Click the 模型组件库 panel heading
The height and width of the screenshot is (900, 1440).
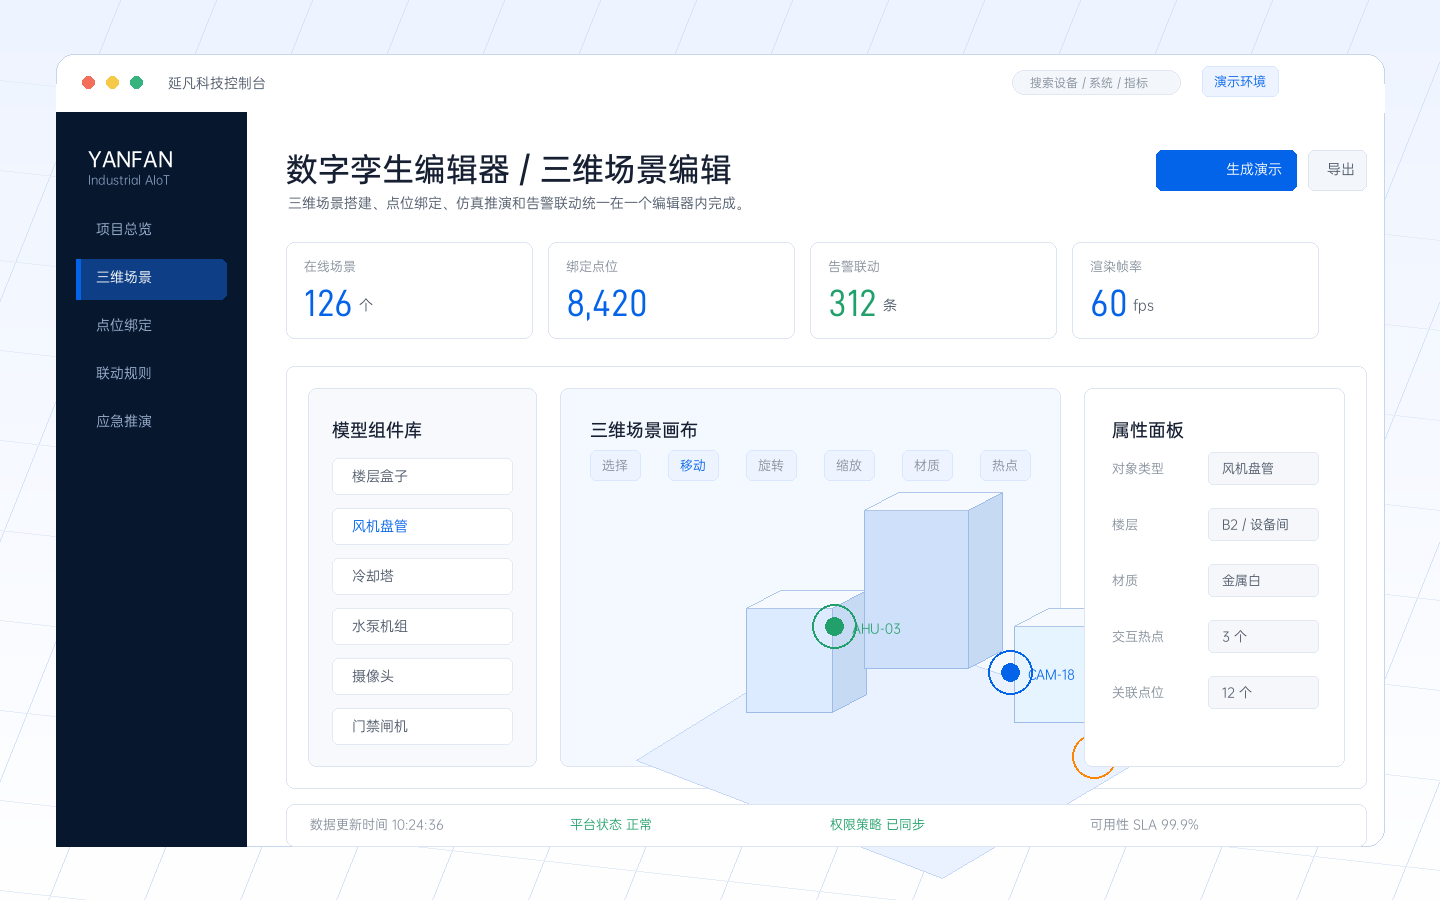[377, 431]
